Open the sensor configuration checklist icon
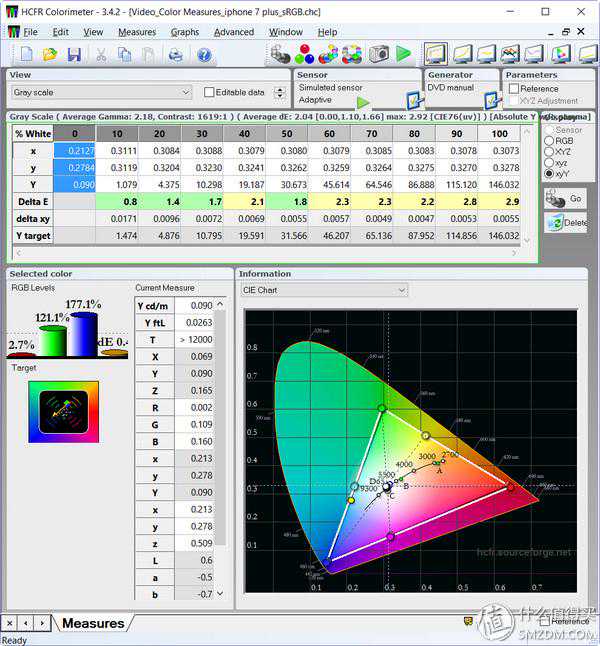Screen dimensions: 600x646 coord(414,100)
